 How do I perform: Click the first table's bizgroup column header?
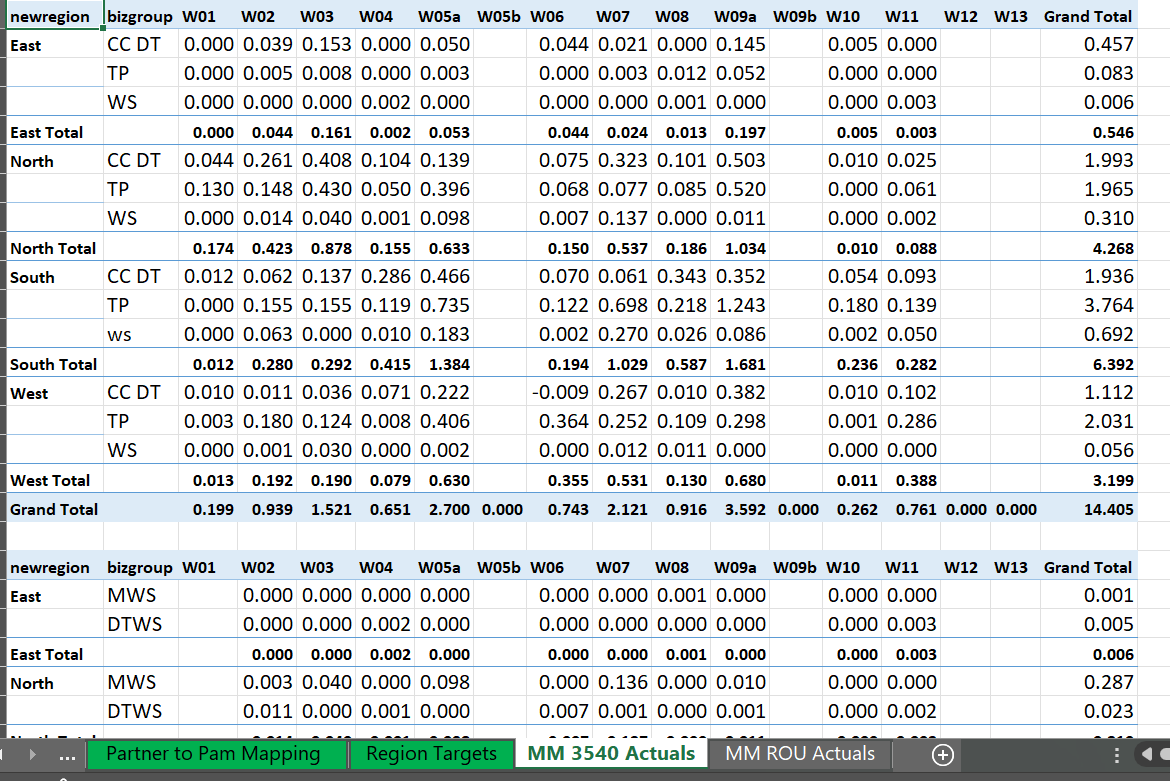(x=139, y=17)
